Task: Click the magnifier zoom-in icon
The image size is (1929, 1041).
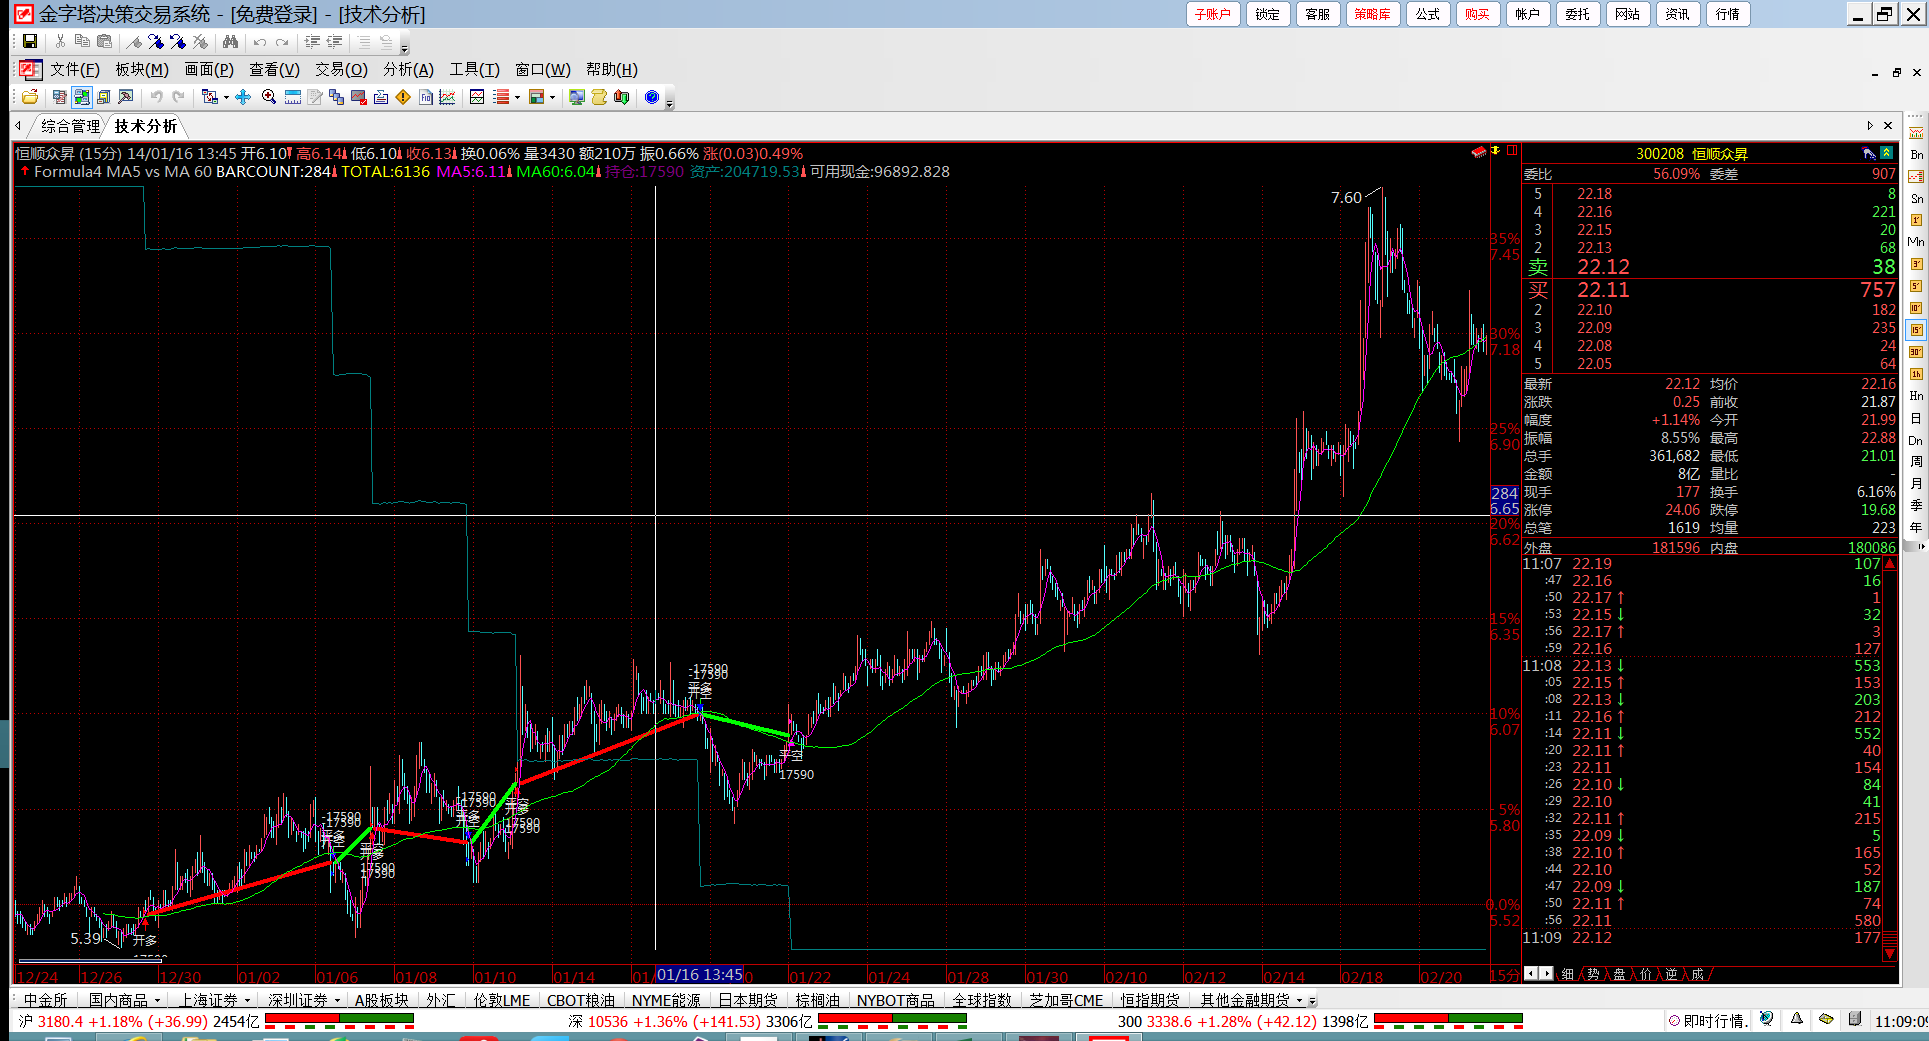Action: point(269,97)
